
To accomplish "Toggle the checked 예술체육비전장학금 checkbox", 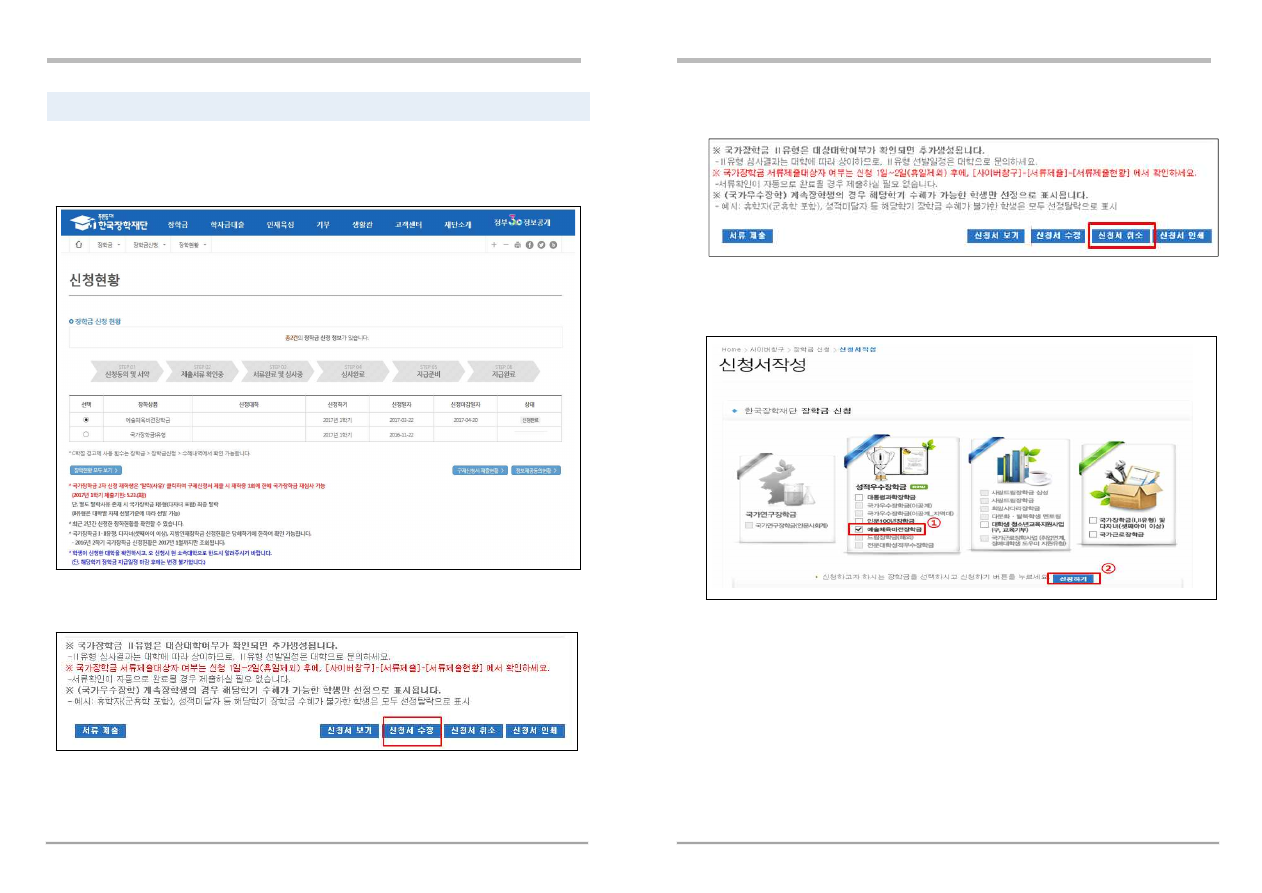I will pos(857,528).
